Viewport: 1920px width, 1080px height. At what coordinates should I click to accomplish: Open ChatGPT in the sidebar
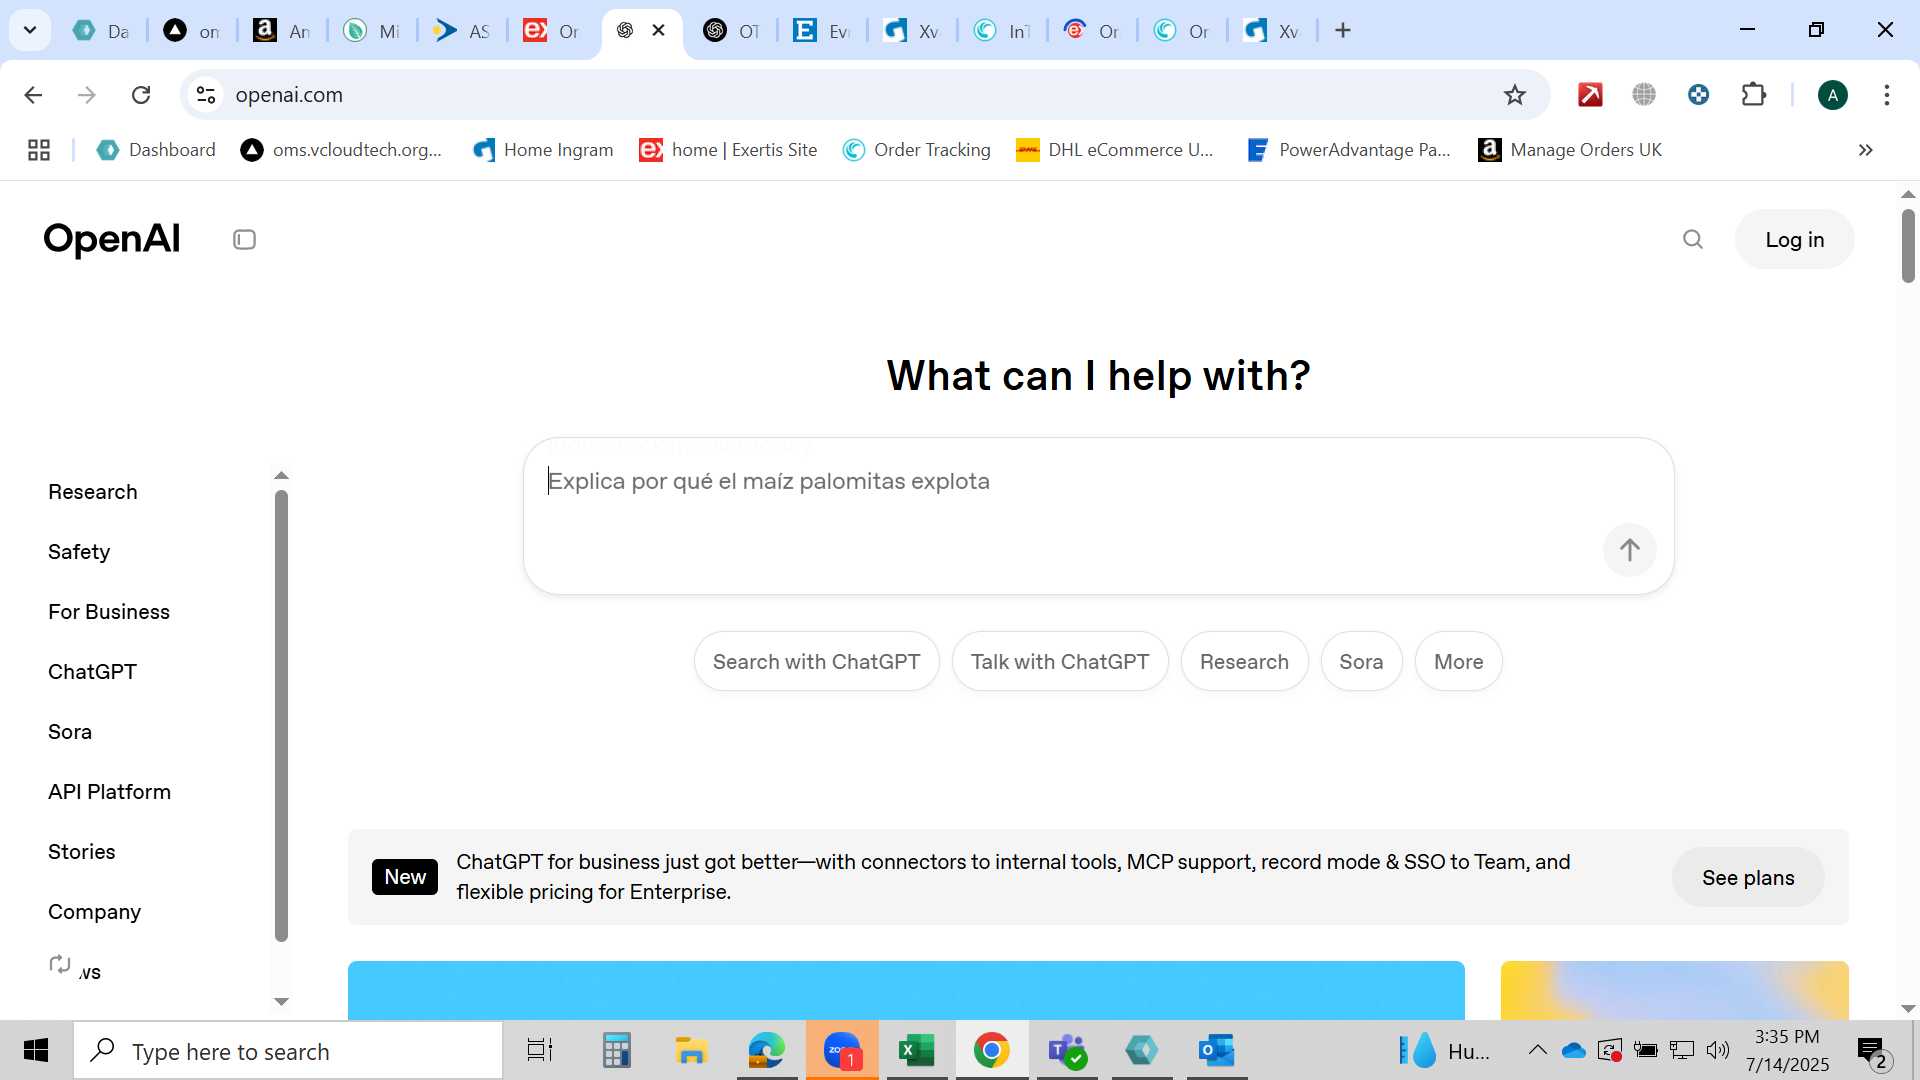pyautogui.click(x=92, y=672)
